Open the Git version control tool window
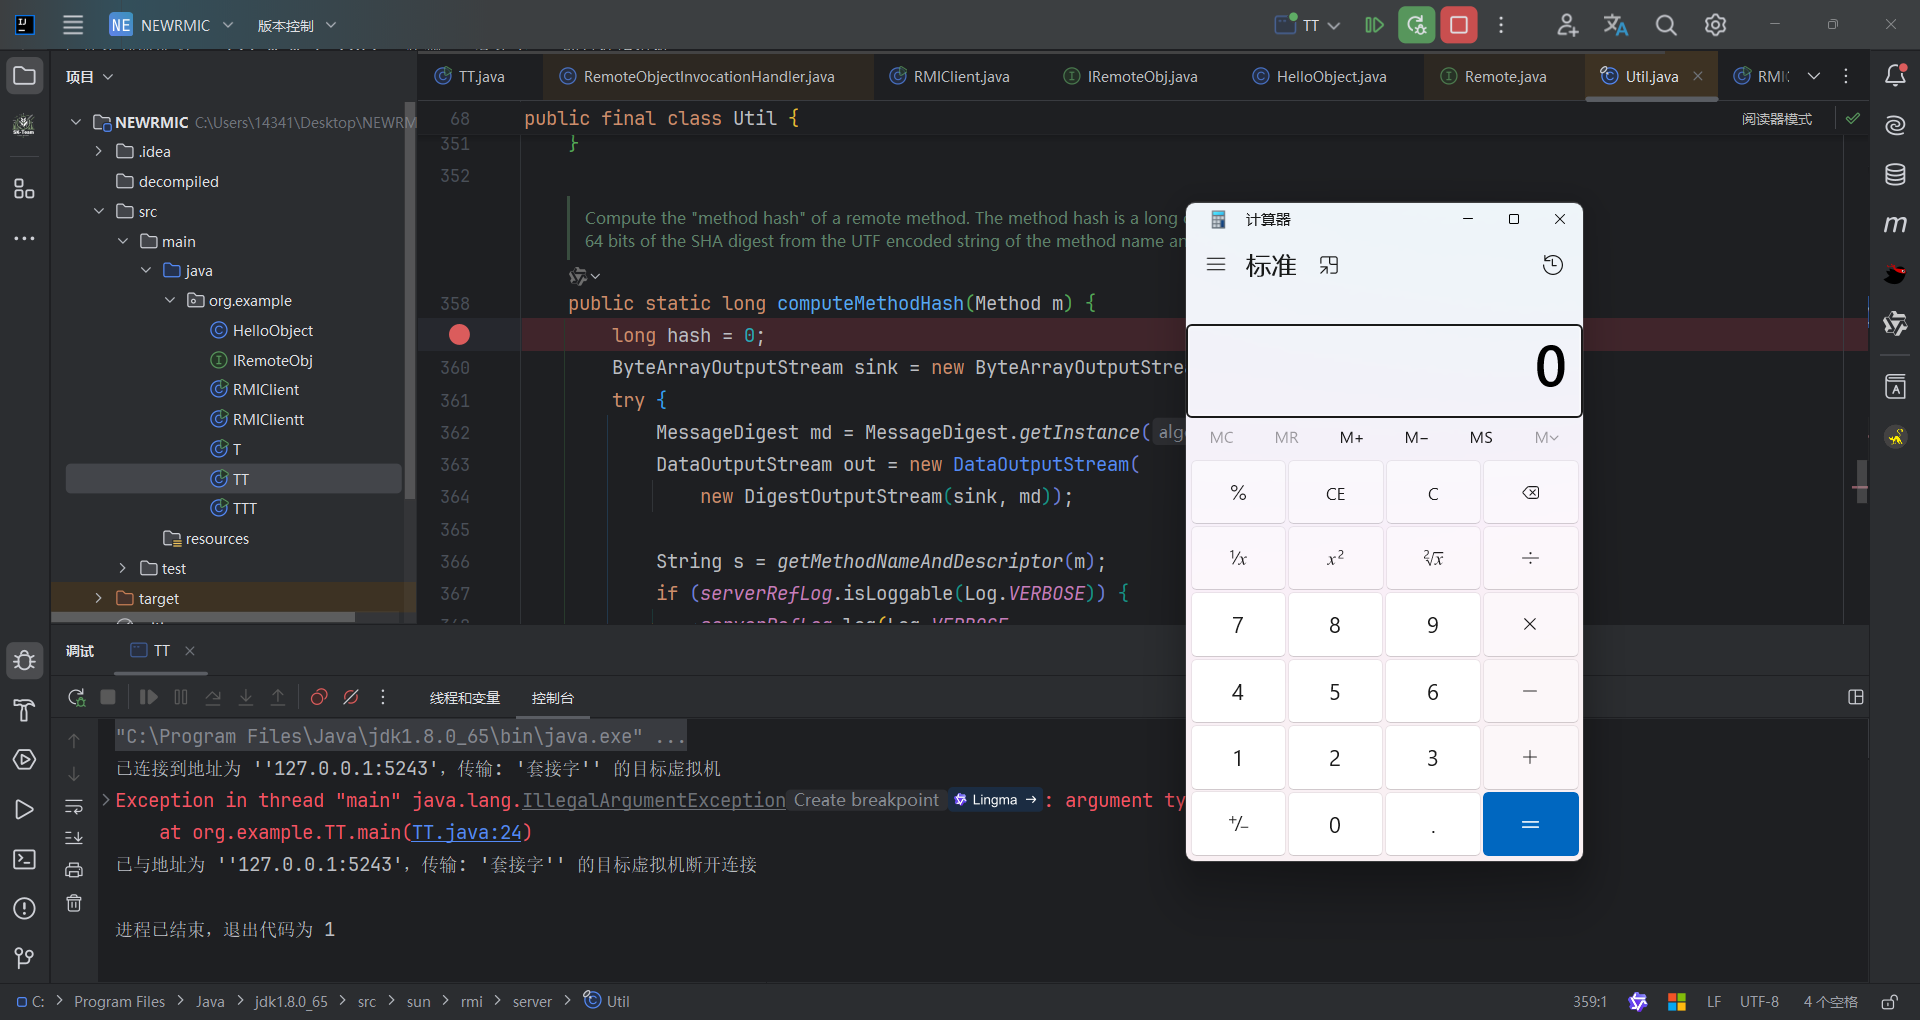The height and width of the screenshot is (1020, 1920). point(24,958)
